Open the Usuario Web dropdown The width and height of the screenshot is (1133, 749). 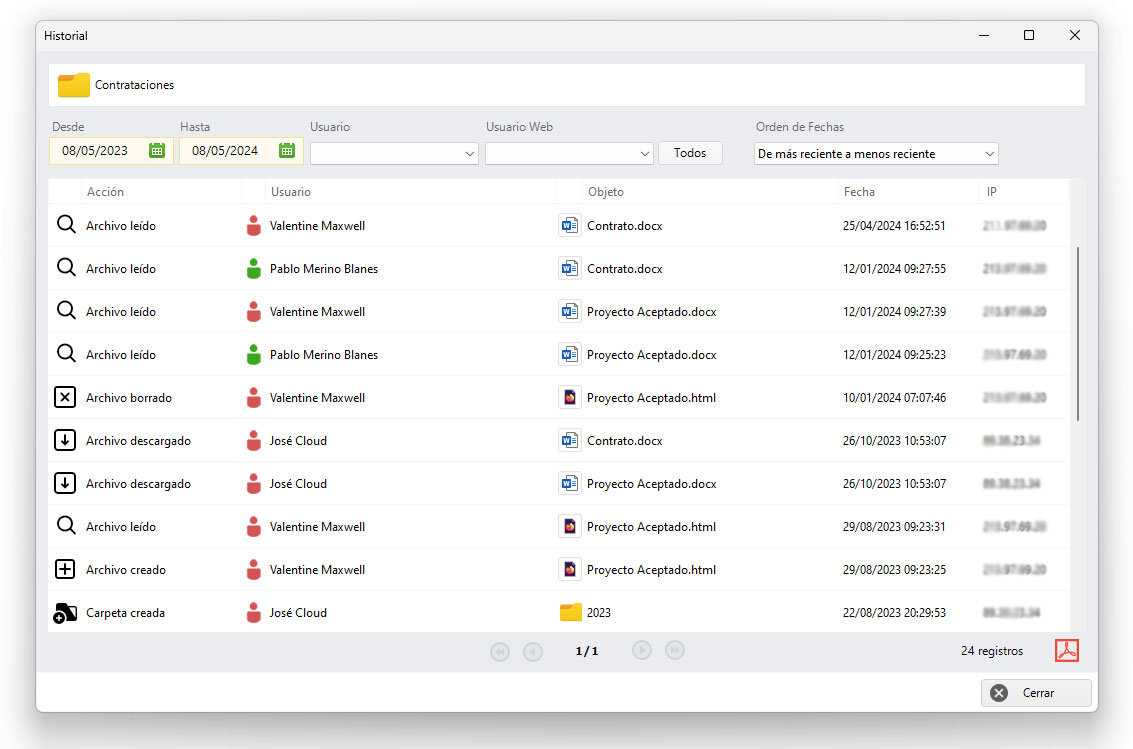point(569,153)
